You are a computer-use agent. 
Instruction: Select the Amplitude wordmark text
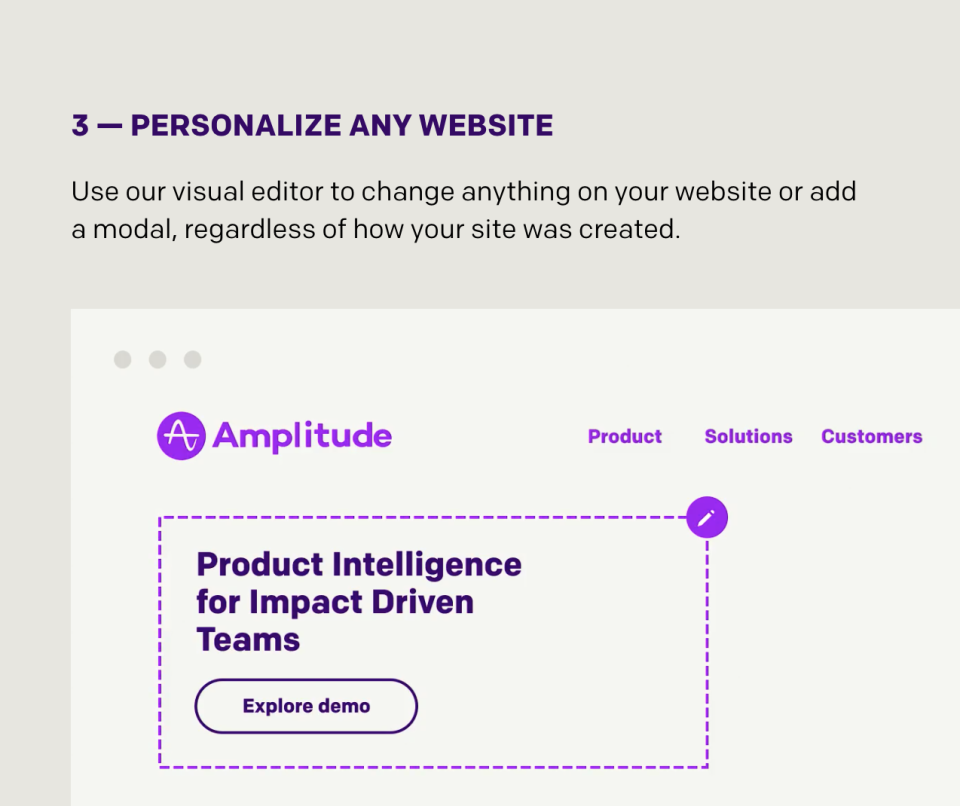click(302, 436)
